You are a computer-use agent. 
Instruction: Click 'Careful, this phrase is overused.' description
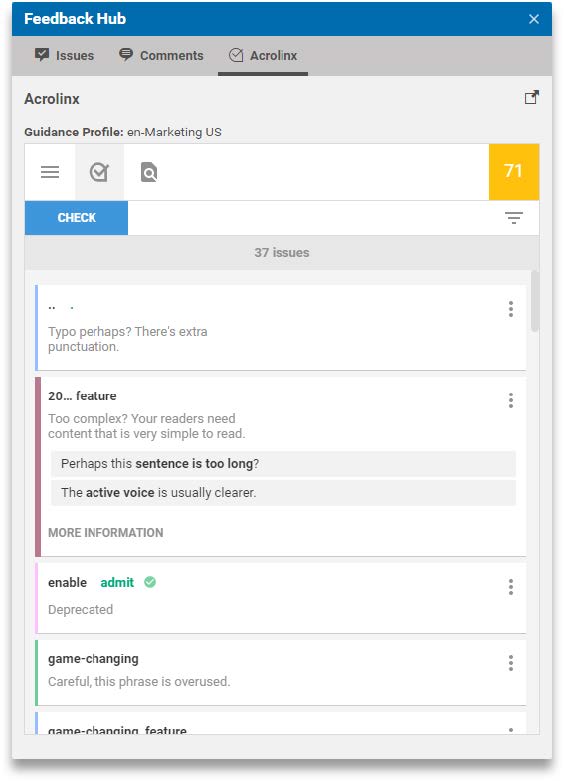pyautogui.click(x=139, y=681)
